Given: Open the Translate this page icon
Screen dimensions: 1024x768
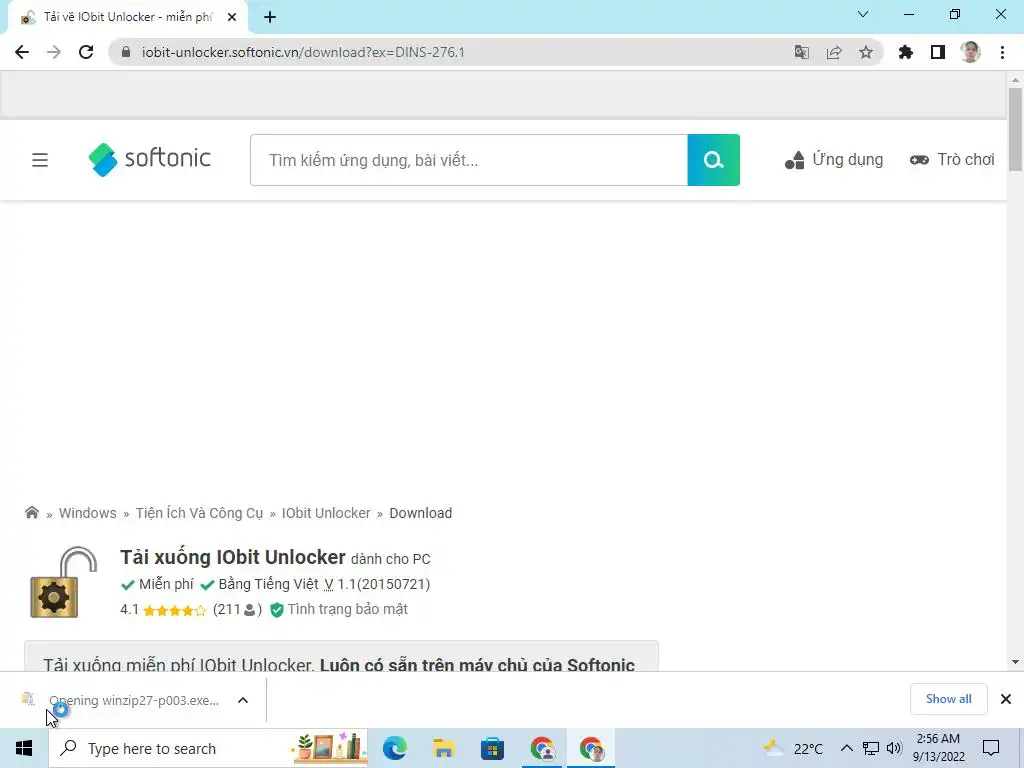Looking at the screenshot, I should (x=801, y=52).
